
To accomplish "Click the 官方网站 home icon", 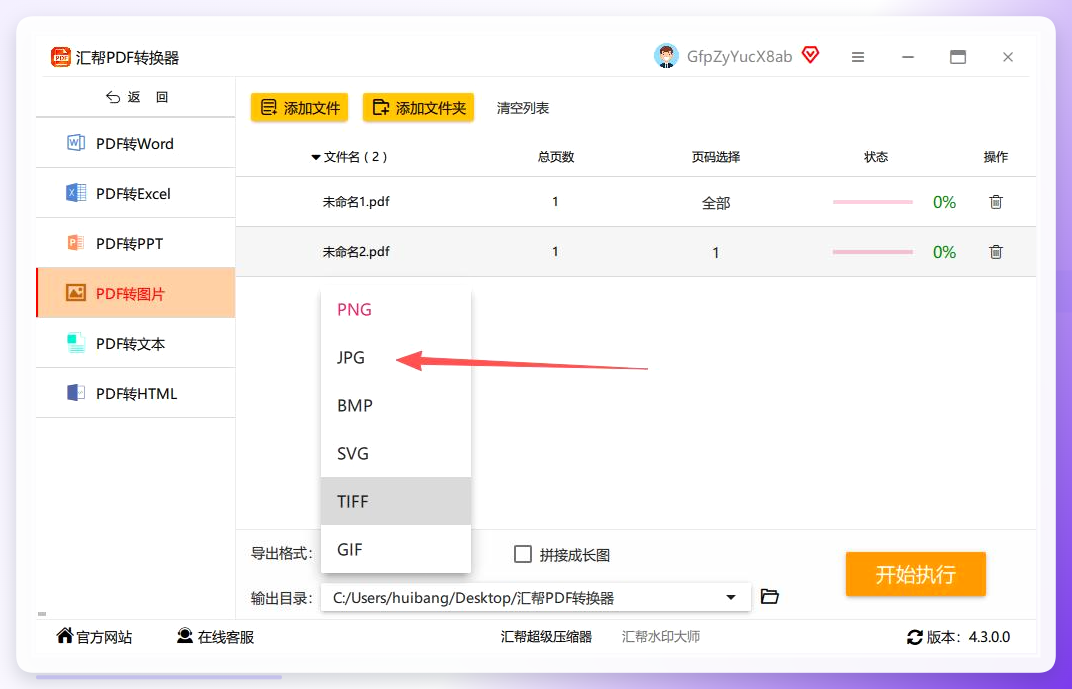I will pyautogui.click(x=65, y=636).
